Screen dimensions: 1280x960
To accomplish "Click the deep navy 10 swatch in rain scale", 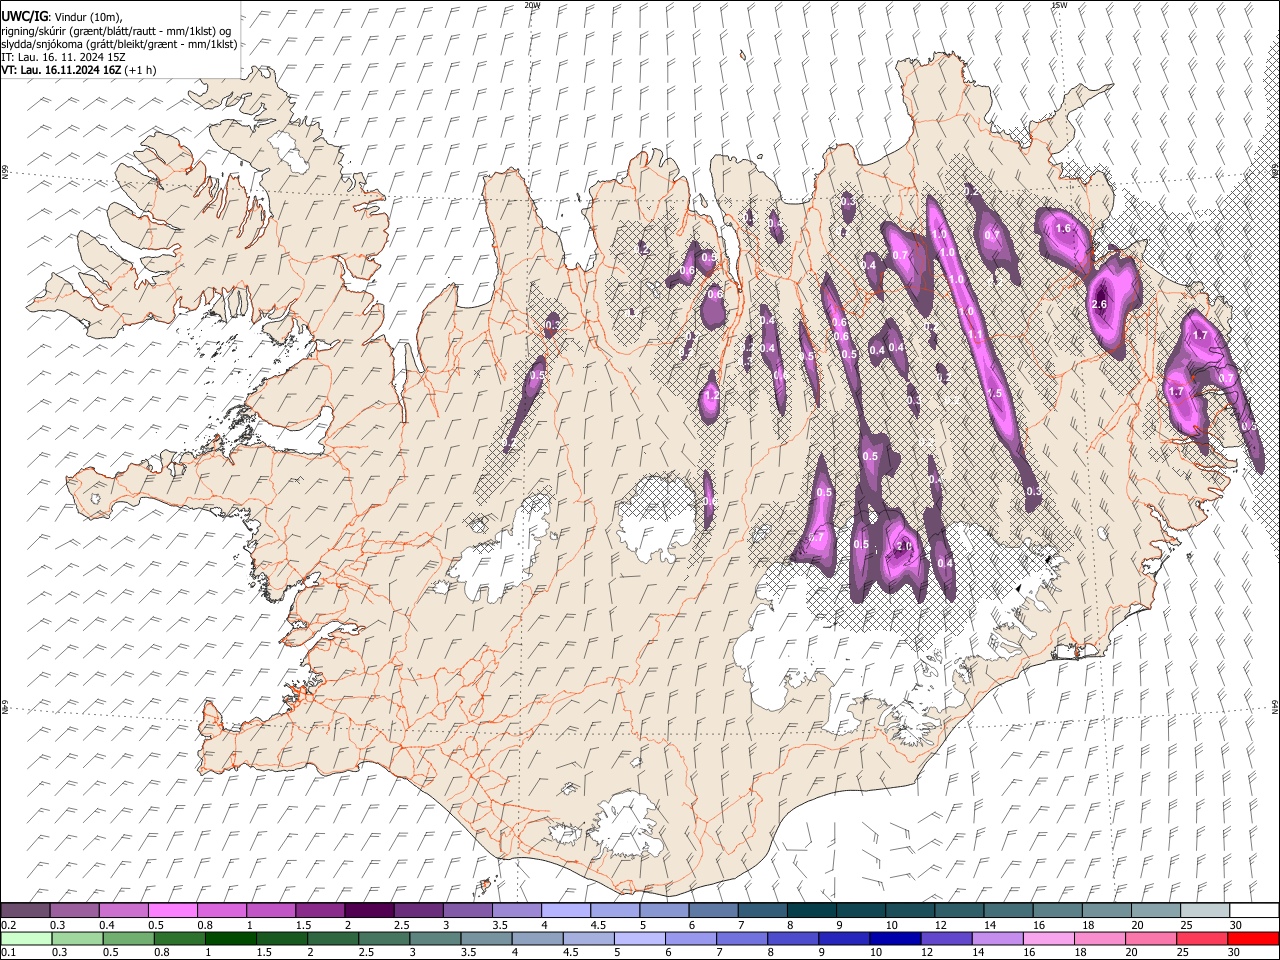I will [895, 938].
